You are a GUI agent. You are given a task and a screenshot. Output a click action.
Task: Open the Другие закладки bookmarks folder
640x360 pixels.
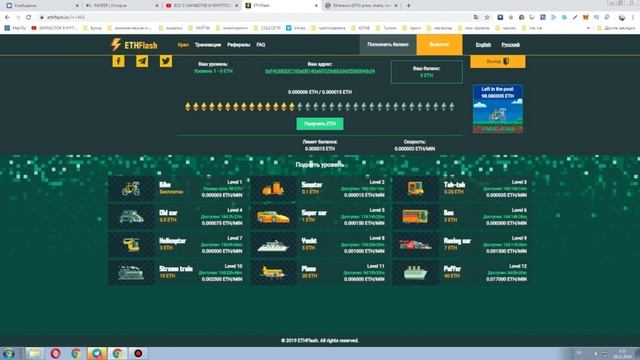pyautogui.click(x=616, y=28)
